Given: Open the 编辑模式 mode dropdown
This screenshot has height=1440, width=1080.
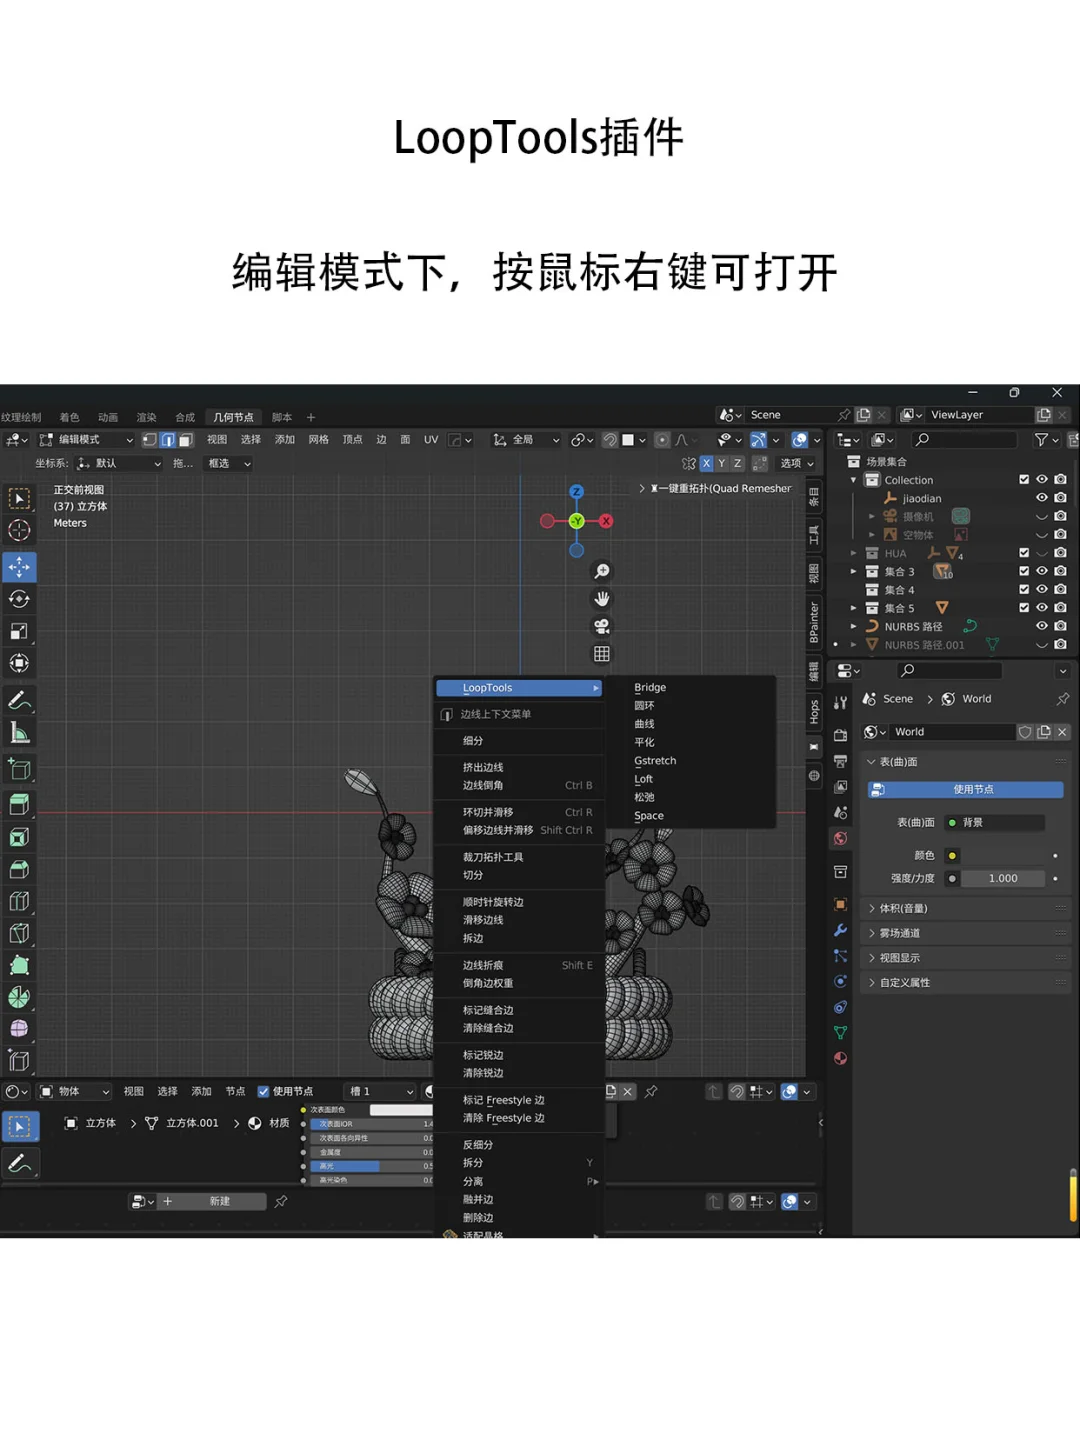Looking at the screenshot, I should pos(85,440).
